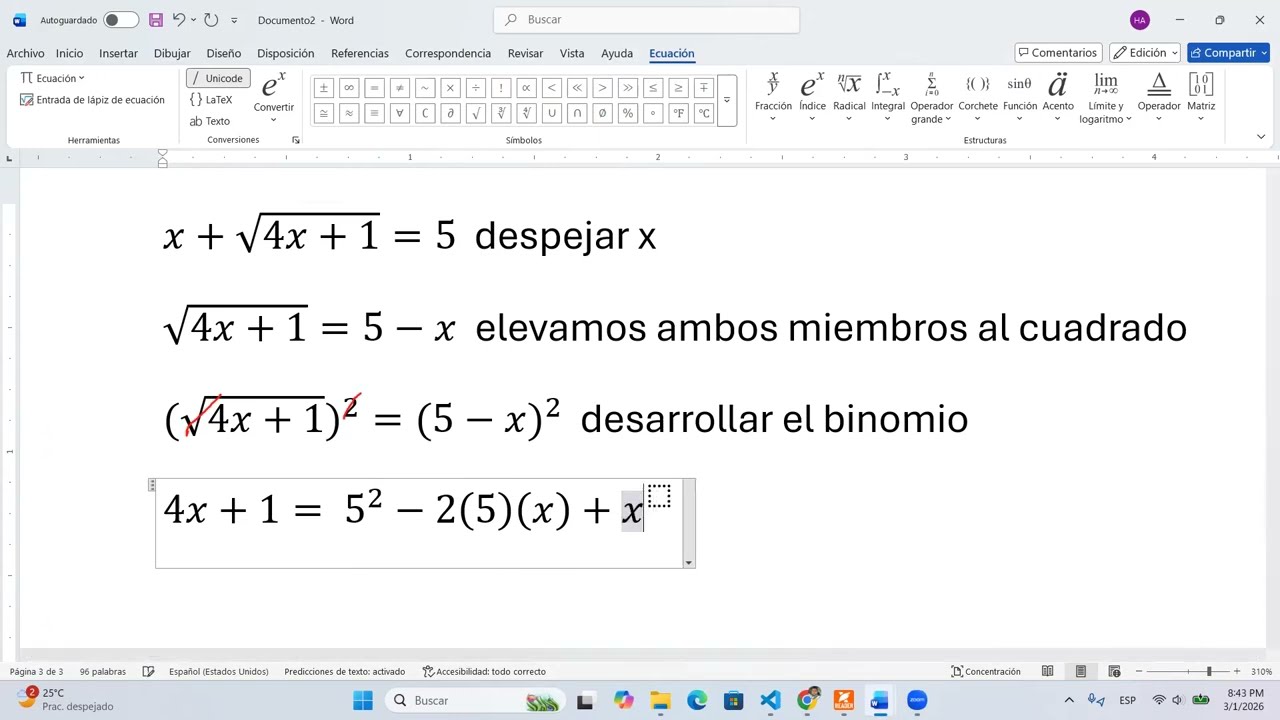Screen dimensions: 1280x720
Task: Switch to the Disposición tab
Action: [285, 53]
